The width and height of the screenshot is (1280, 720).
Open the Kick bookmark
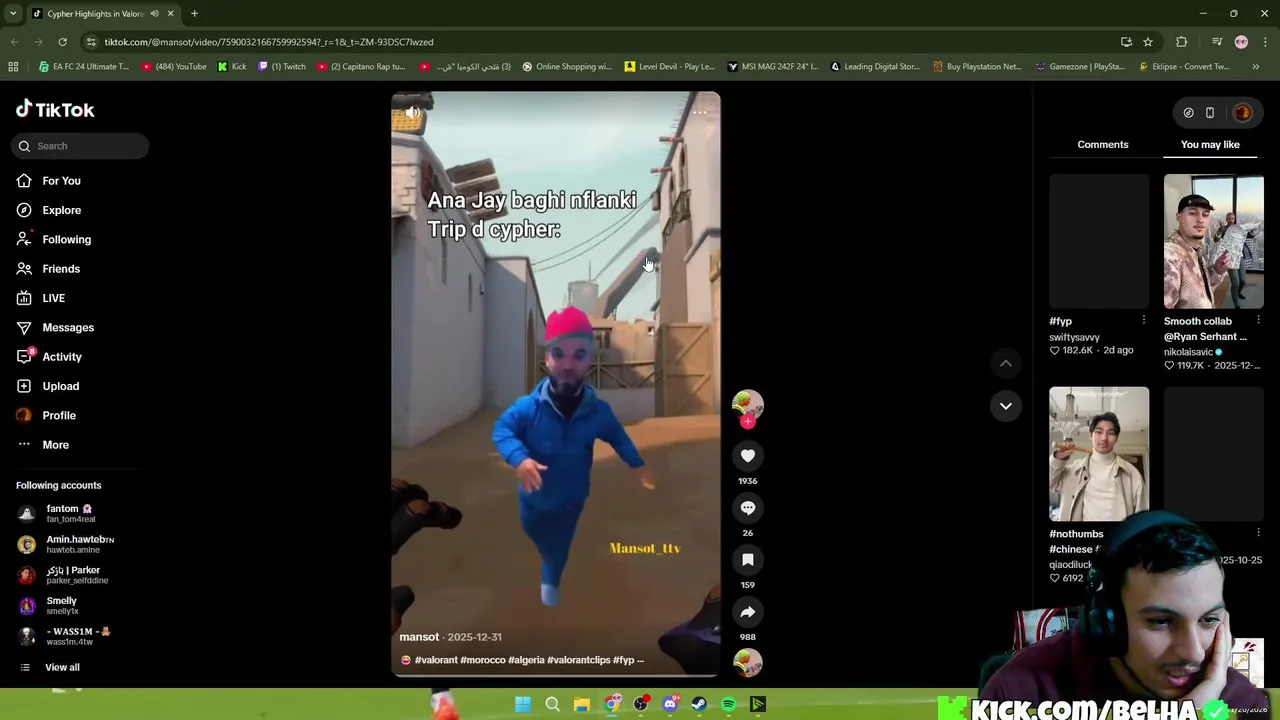pyautogui.click(x=232, y=67)
